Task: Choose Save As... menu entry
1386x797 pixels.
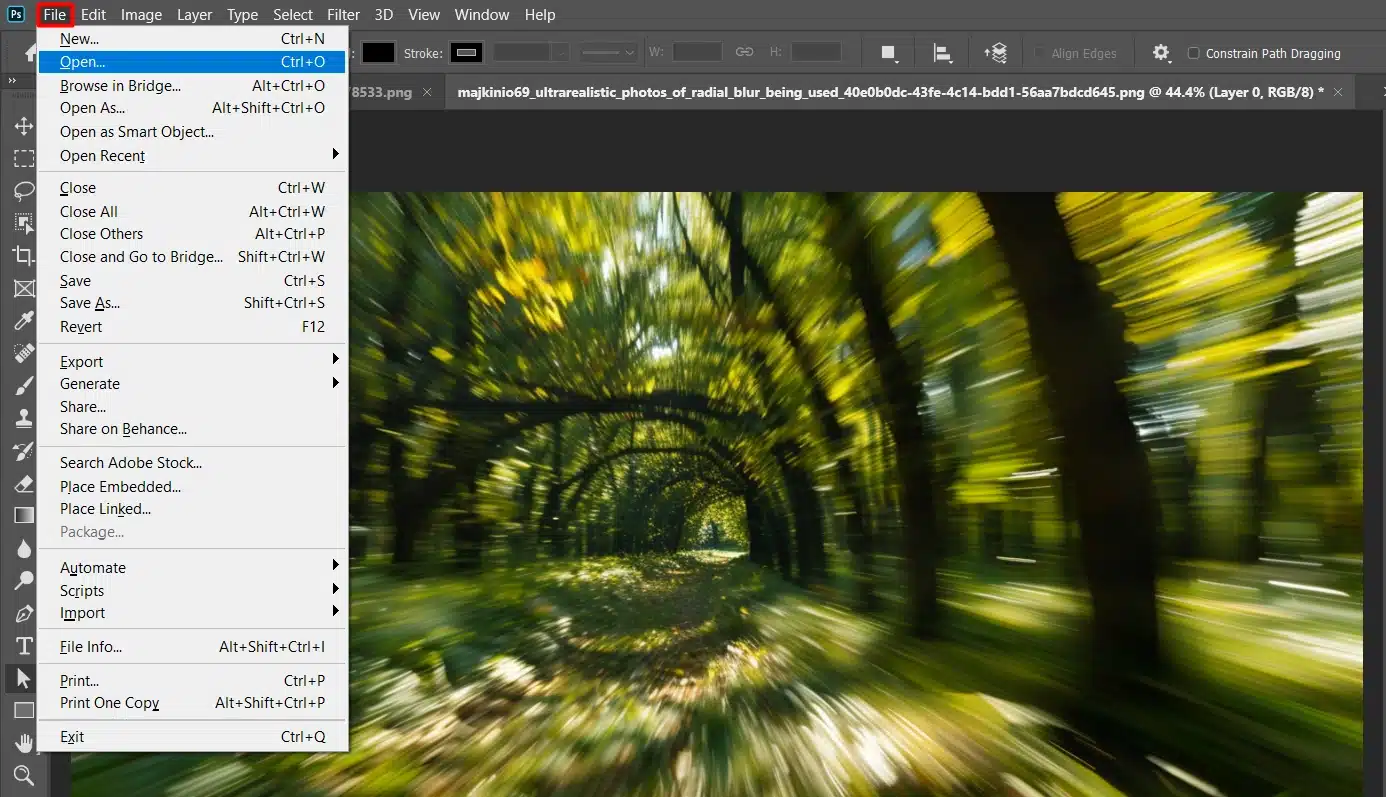Action: pyautogui.click(x=192, y=303)
